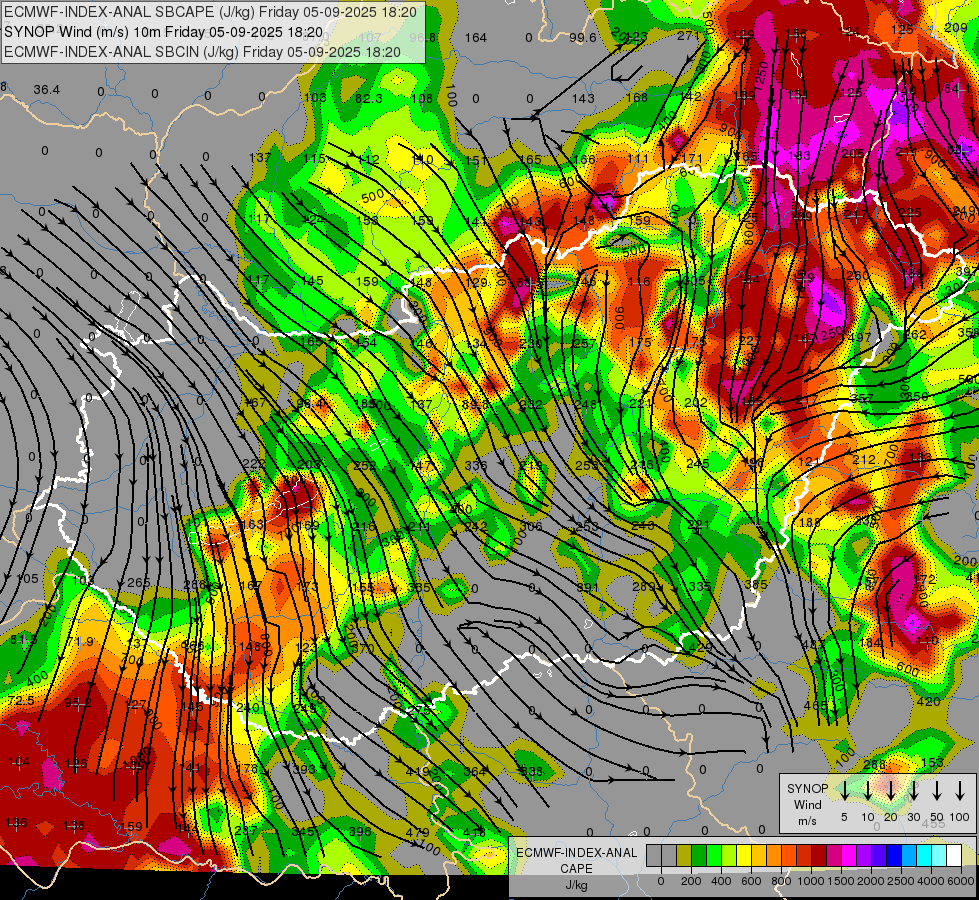Click the 429 value on the map

point(700,648)
